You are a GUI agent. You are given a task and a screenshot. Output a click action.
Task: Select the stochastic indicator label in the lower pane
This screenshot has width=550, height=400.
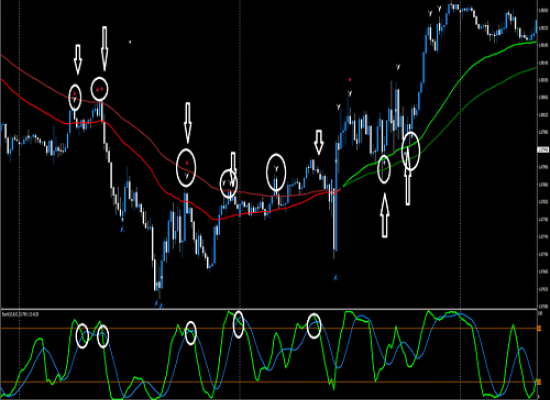click(x=20, y=314)
